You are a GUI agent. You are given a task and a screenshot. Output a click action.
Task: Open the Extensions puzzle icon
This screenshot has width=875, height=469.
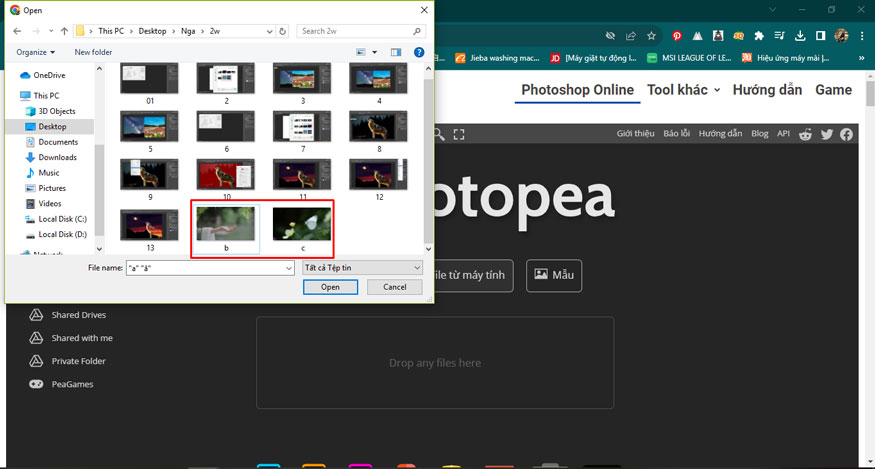pyautogui.click(x=758, y=36)
